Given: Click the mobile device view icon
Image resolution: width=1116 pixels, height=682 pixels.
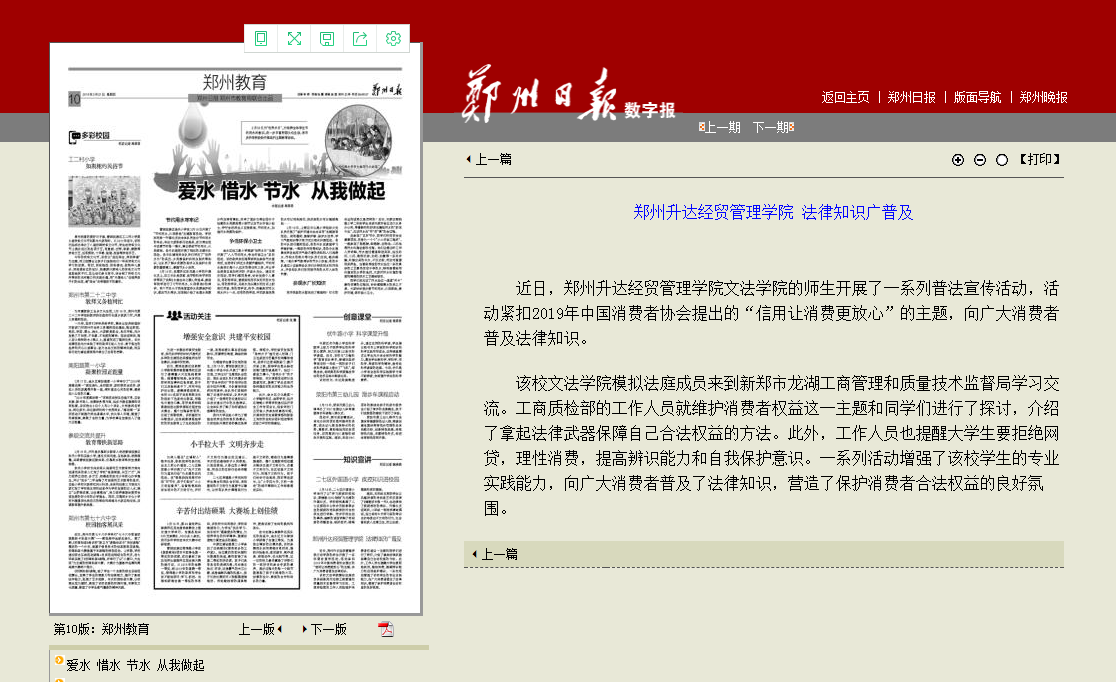Looking at the screenshot, I should pyautogui.click(x=262, y=39).
